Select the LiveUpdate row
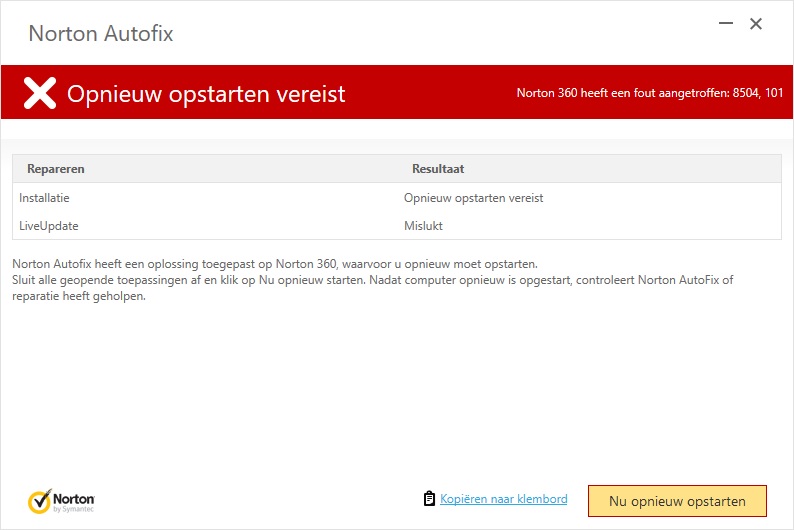 point(49,226)
